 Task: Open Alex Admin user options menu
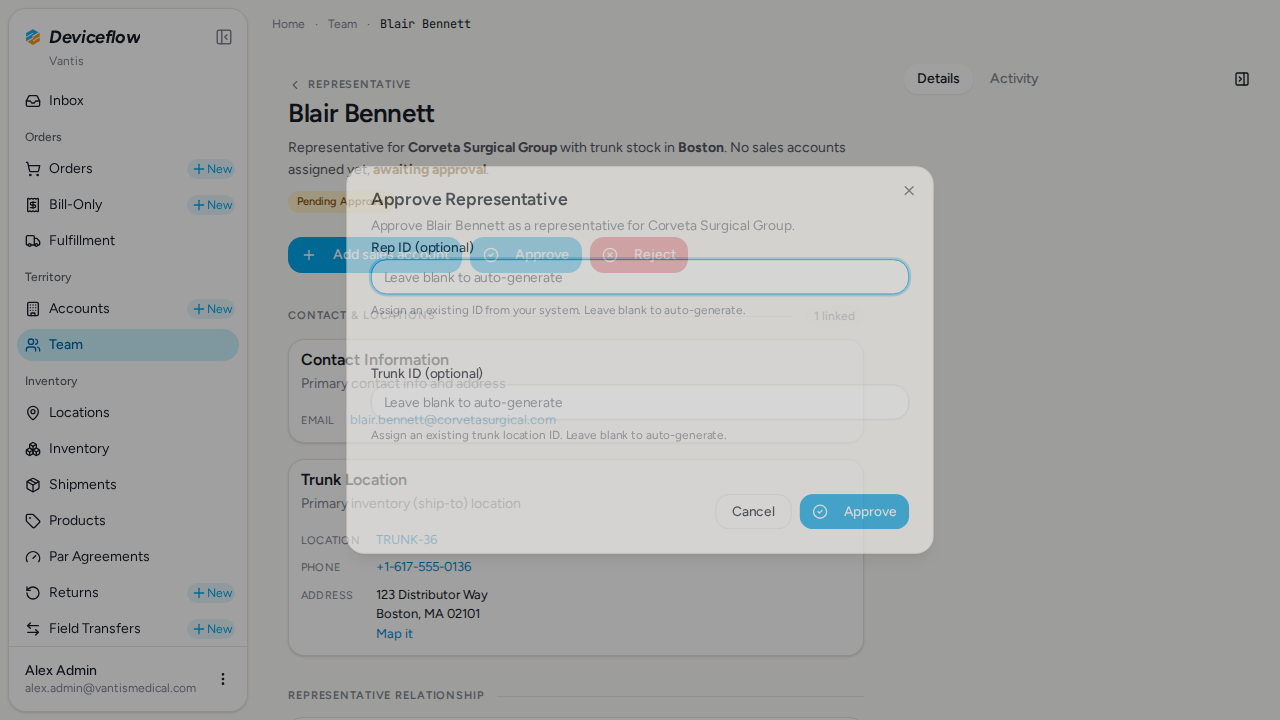[223, 679]
